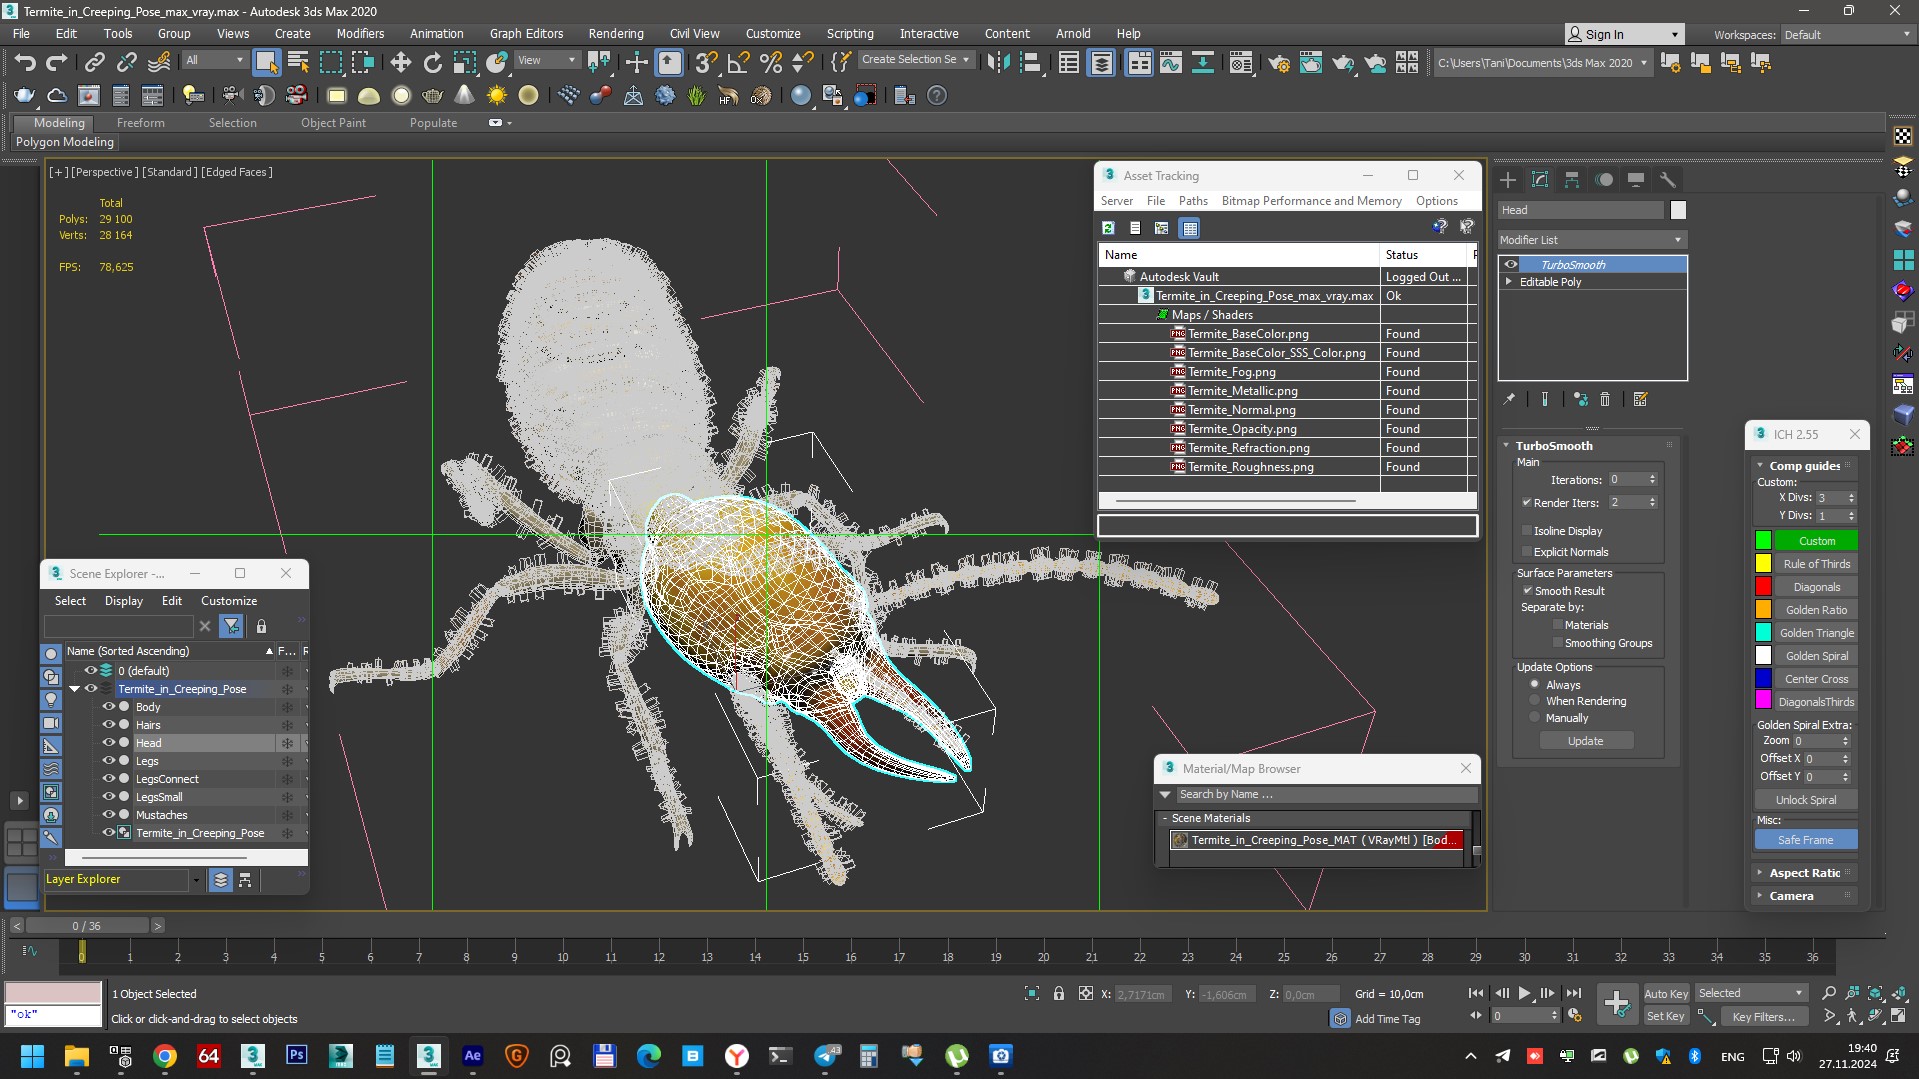The height and width of the screenshot is (1079, 1919).
Task: Open the Motion panel icon
Action: (x=1604, y=180)
